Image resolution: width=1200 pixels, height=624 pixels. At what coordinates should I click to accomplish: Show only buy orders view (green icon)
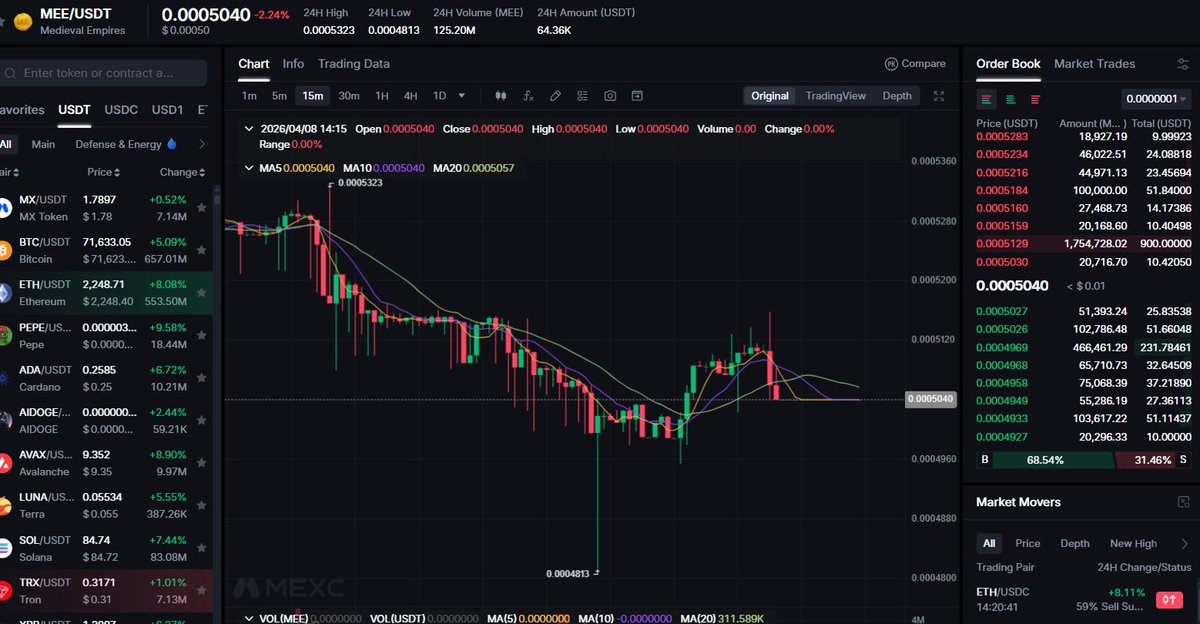(x=1011, y=99)
